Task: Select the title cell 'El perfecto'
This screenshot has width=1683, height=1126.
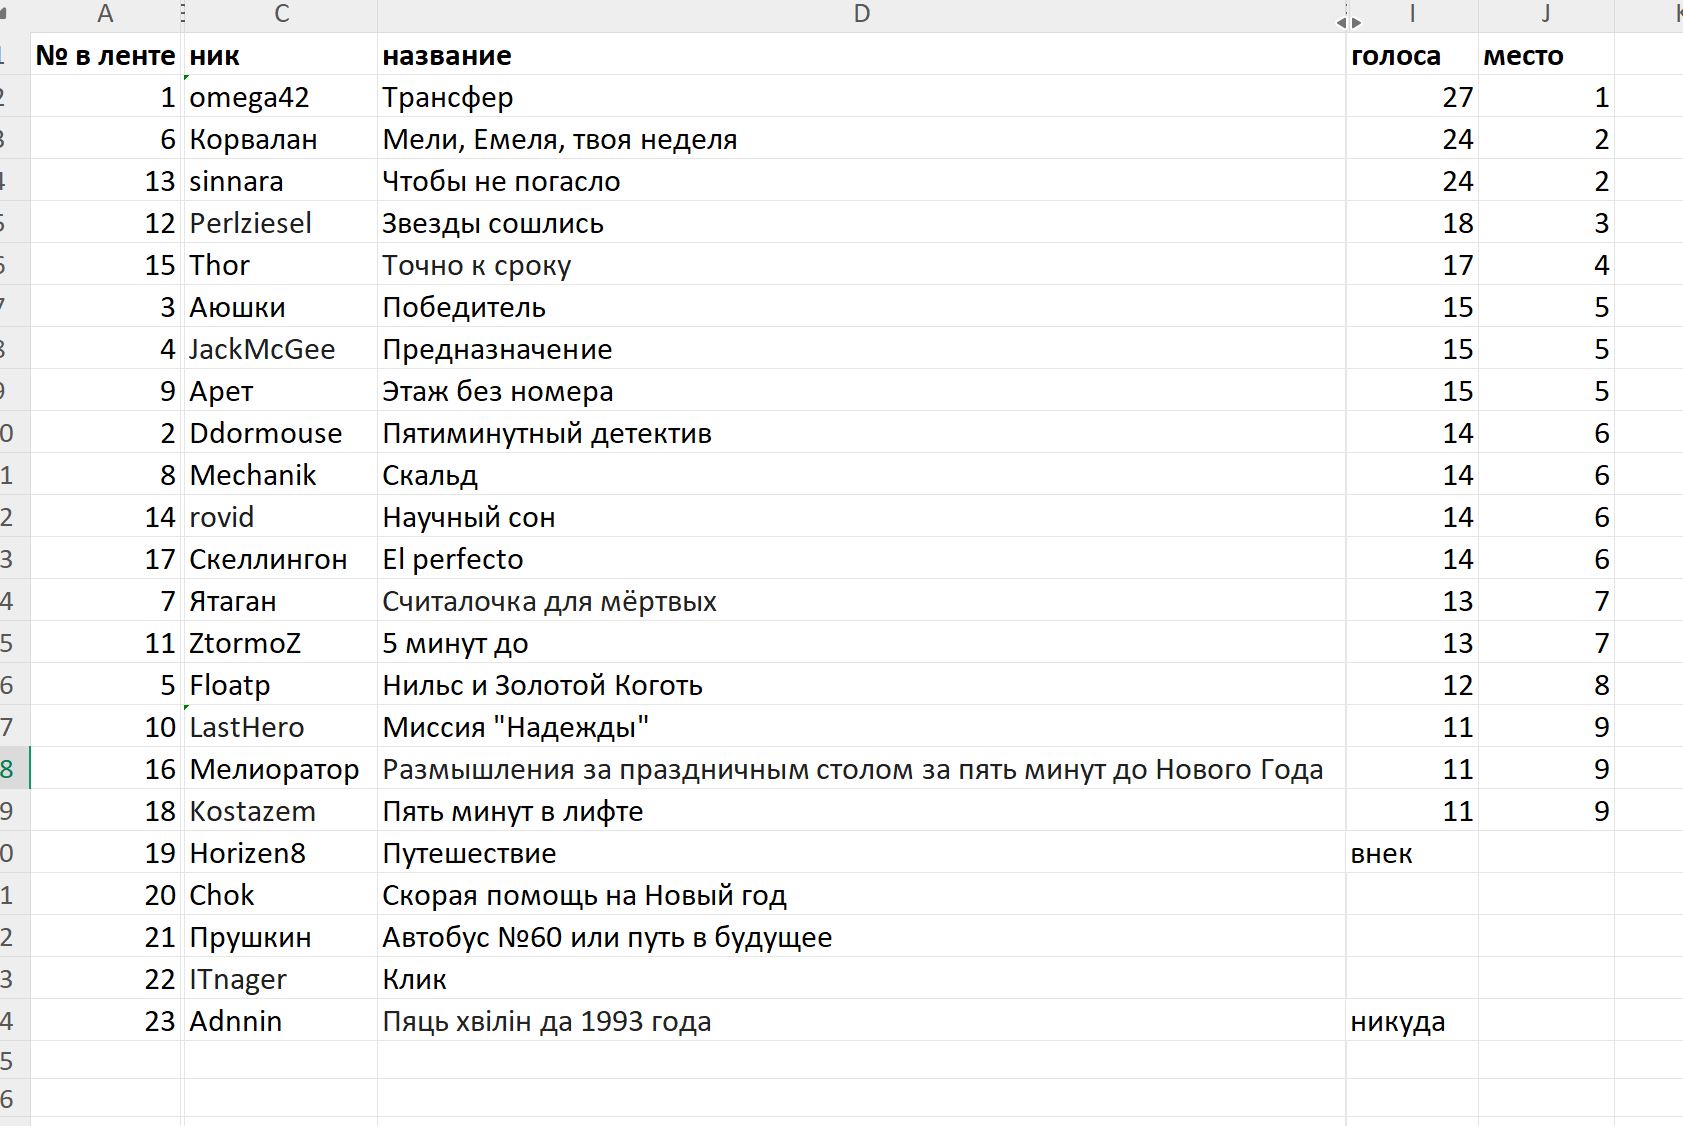Action: [x=861, y=559]
